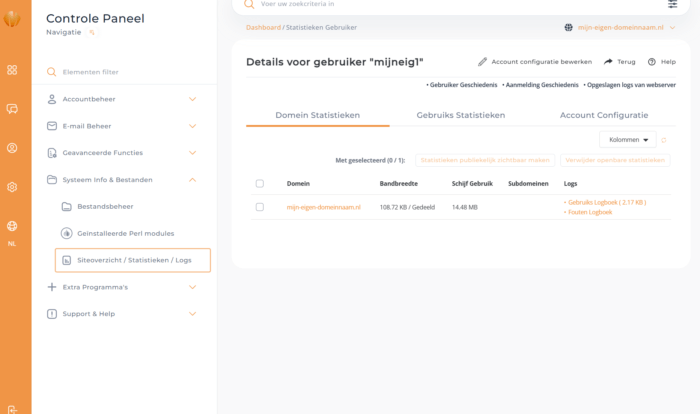
Task: Open the Gebruiker Geschiedenis link
Action: point(463,85)
